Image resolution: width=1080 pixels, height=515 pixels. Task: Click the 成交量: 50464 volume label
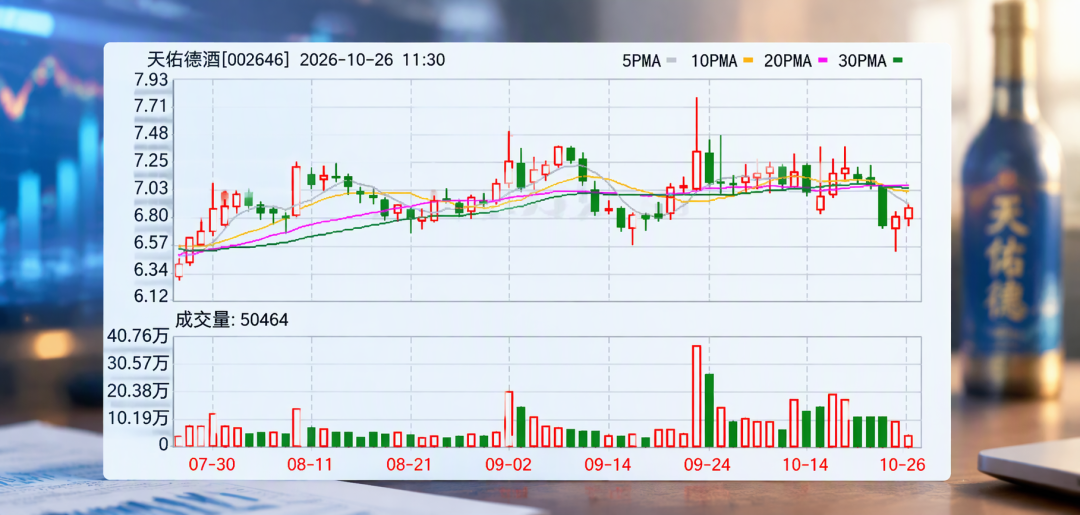click(x=231, y=320)
